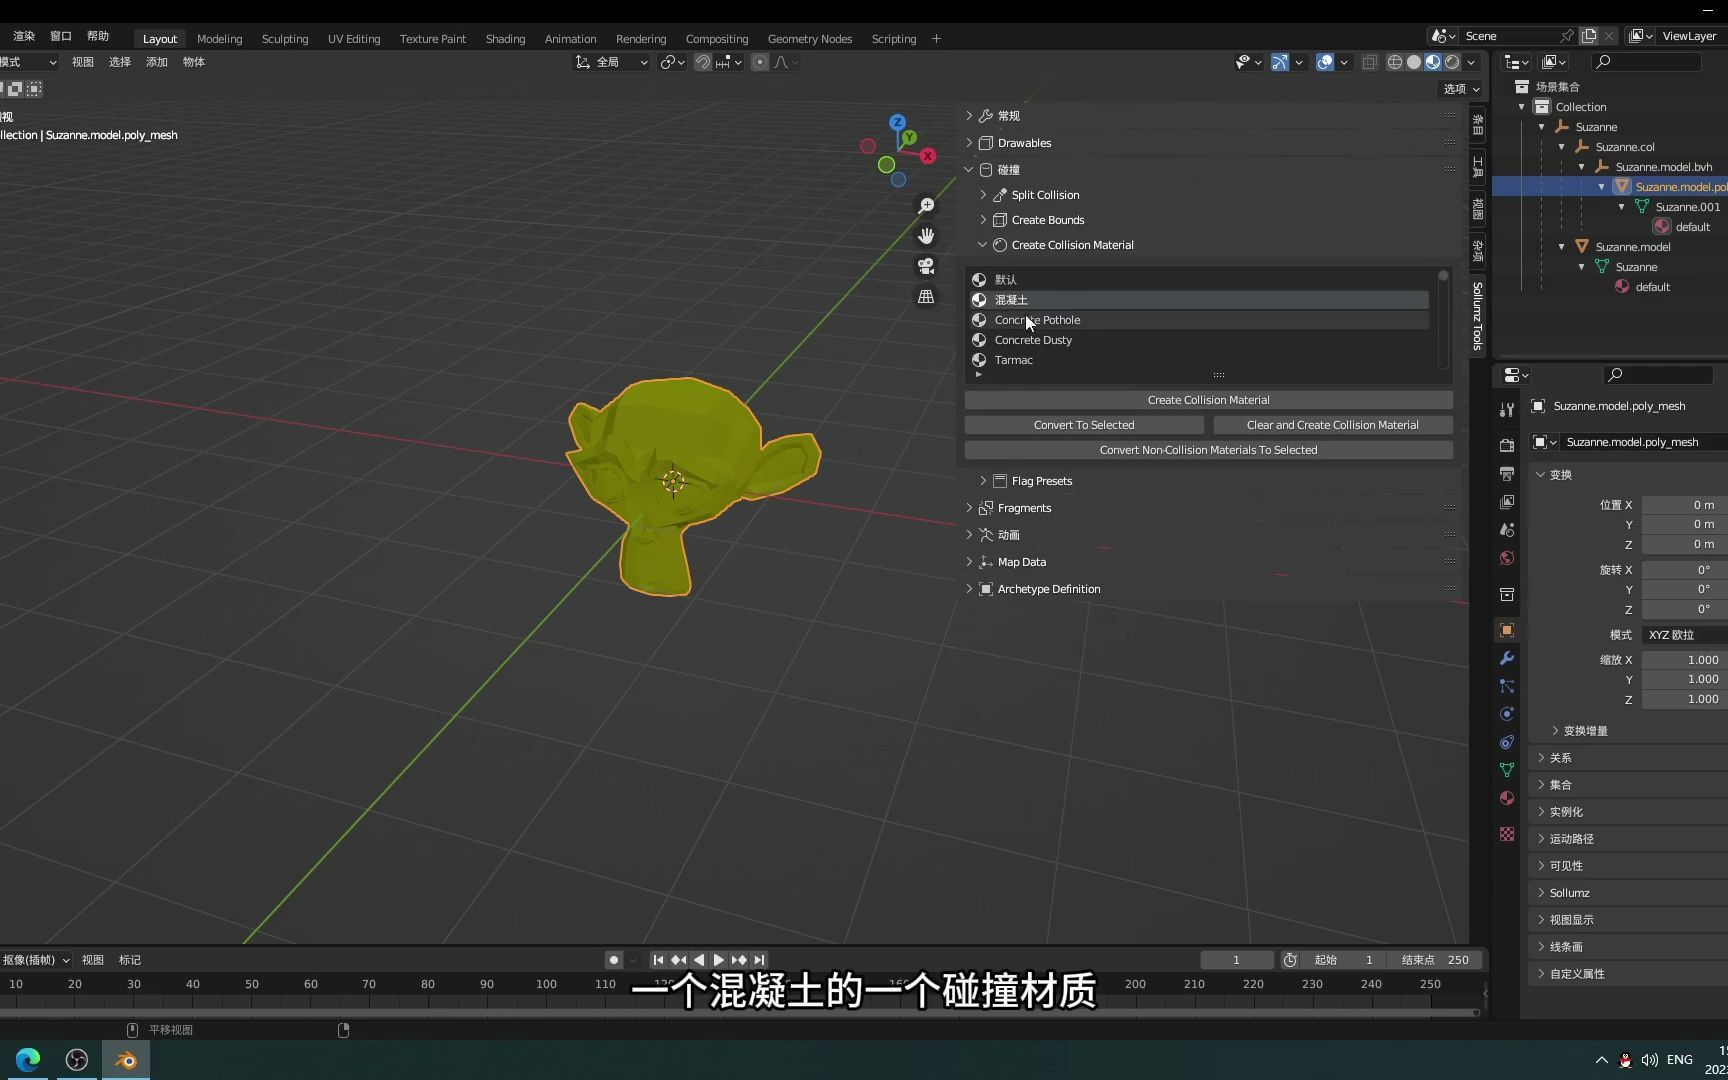Toggle X-ray mode button
The width and height of the screenshot is (1728, 1080).
[x=1369, y=62]
